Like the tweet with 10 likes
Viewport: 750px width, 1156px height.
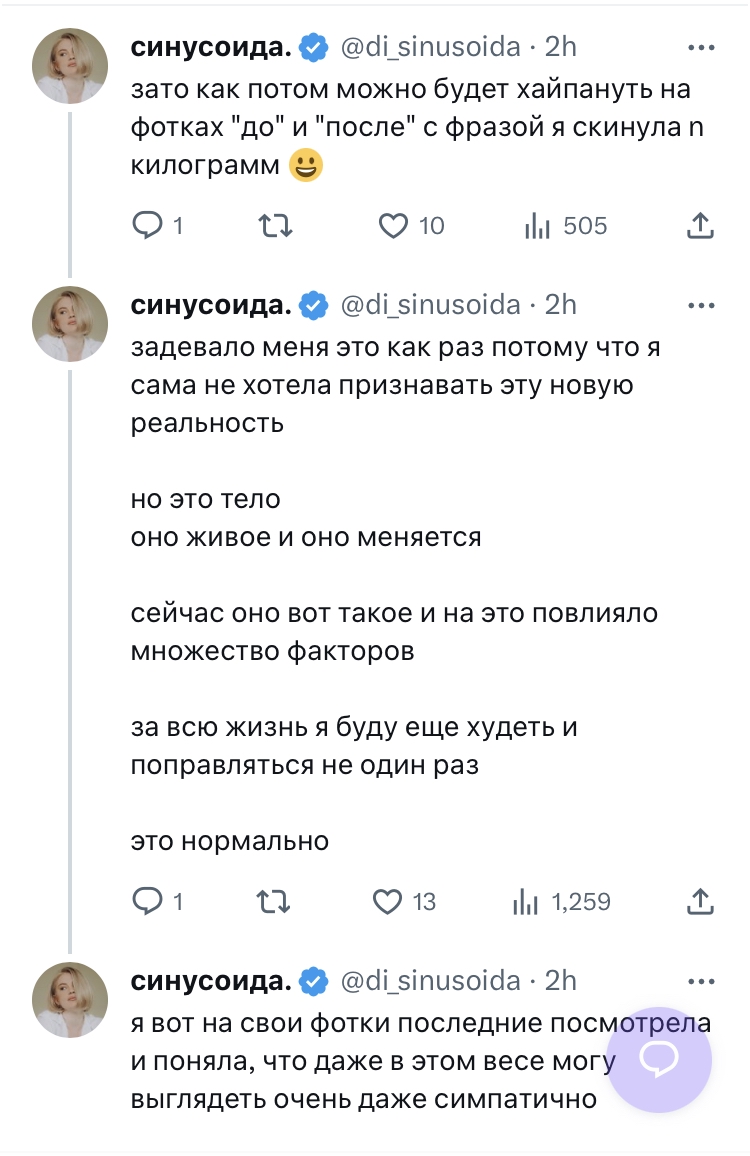tap(392, 227)
